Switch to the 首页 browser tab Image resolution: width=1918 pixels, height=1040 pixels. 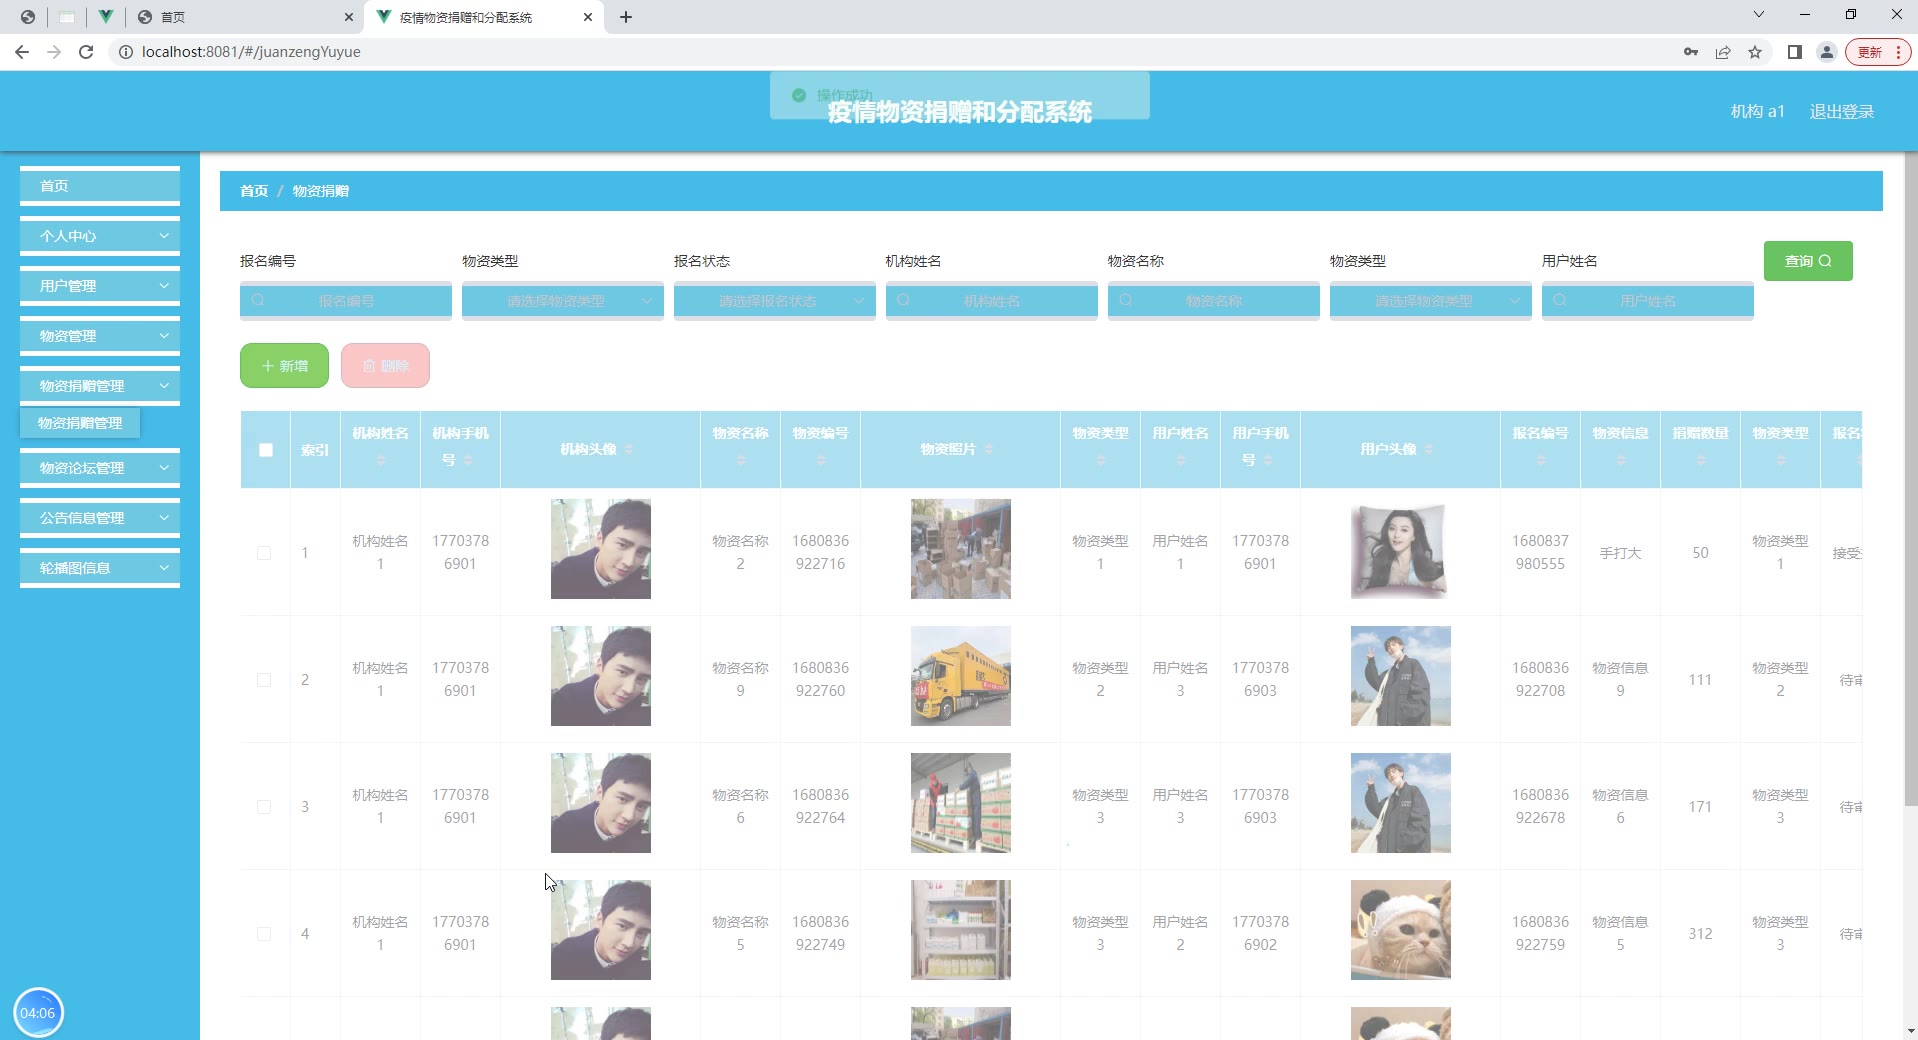[245, 17]
